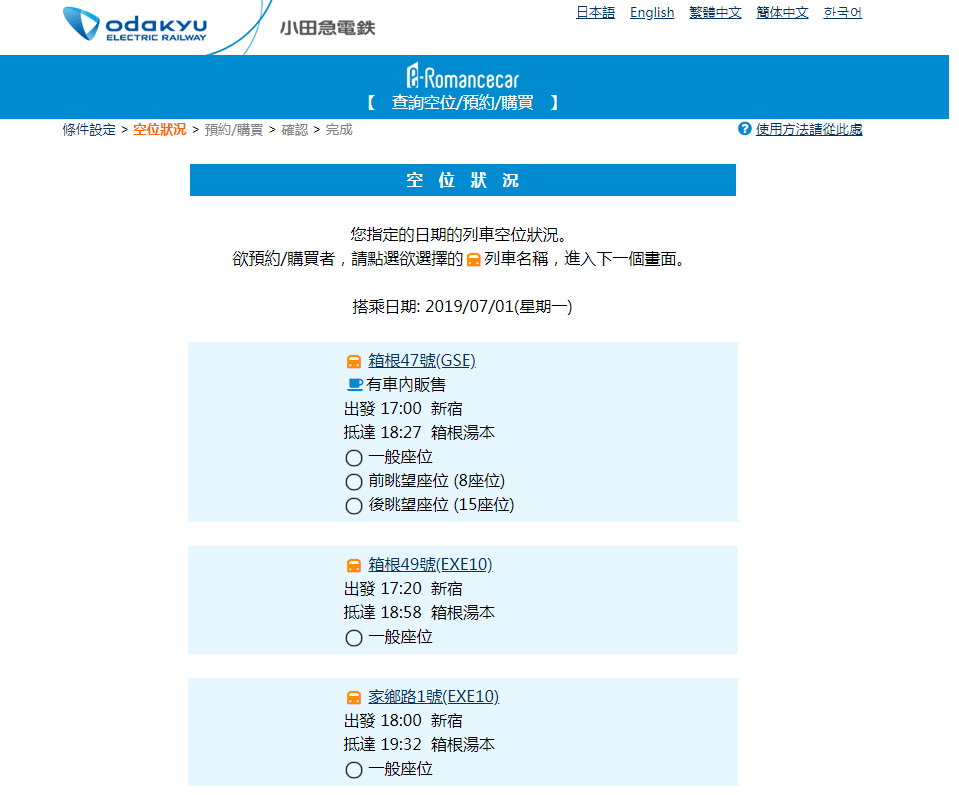Click the Odakyu Electric Railway logo
Viewport: 959px width, 795px height.
point(135,24)
